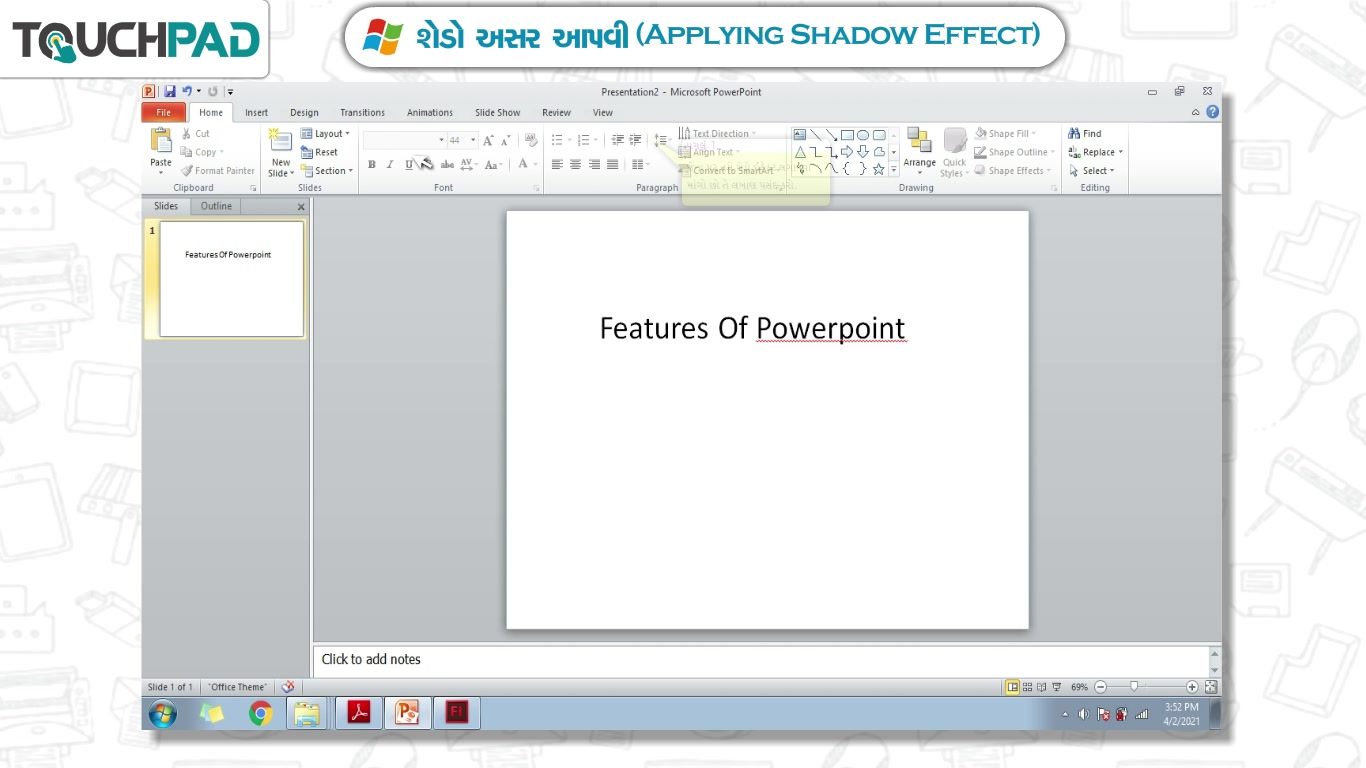Screen dimensions: 1366x768
Task: Pick the font color A button
Action: click(x=522, y=165)
